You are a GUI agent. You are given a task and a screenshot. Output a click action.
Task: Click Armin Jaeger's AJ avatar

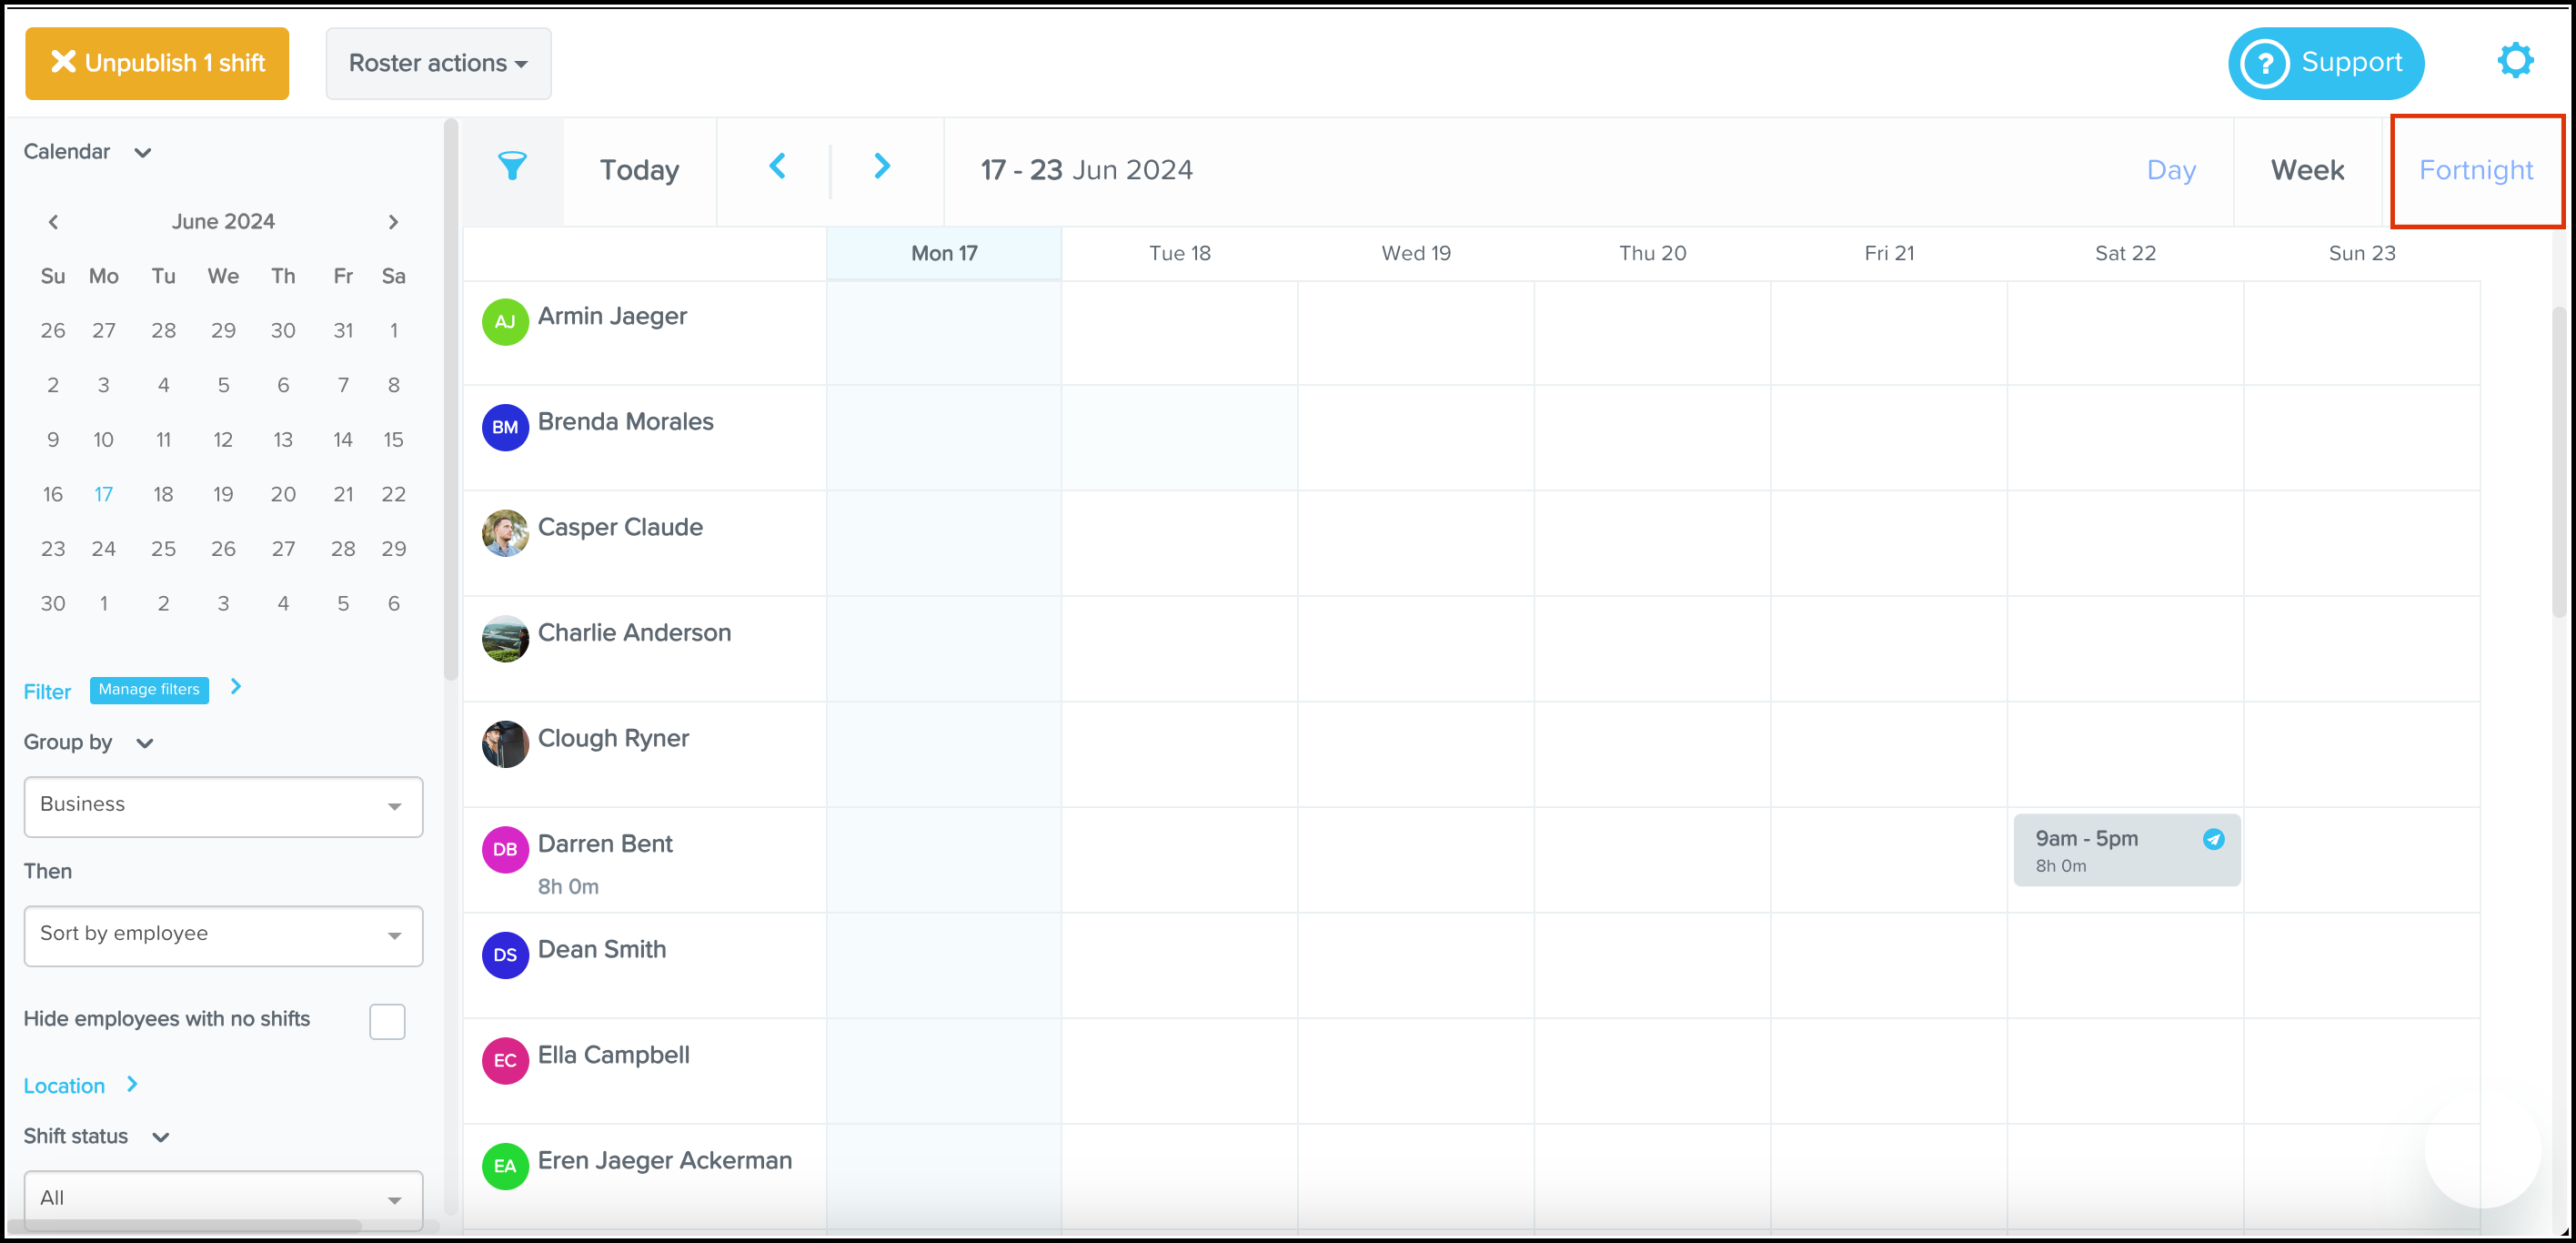pos(505,322)
